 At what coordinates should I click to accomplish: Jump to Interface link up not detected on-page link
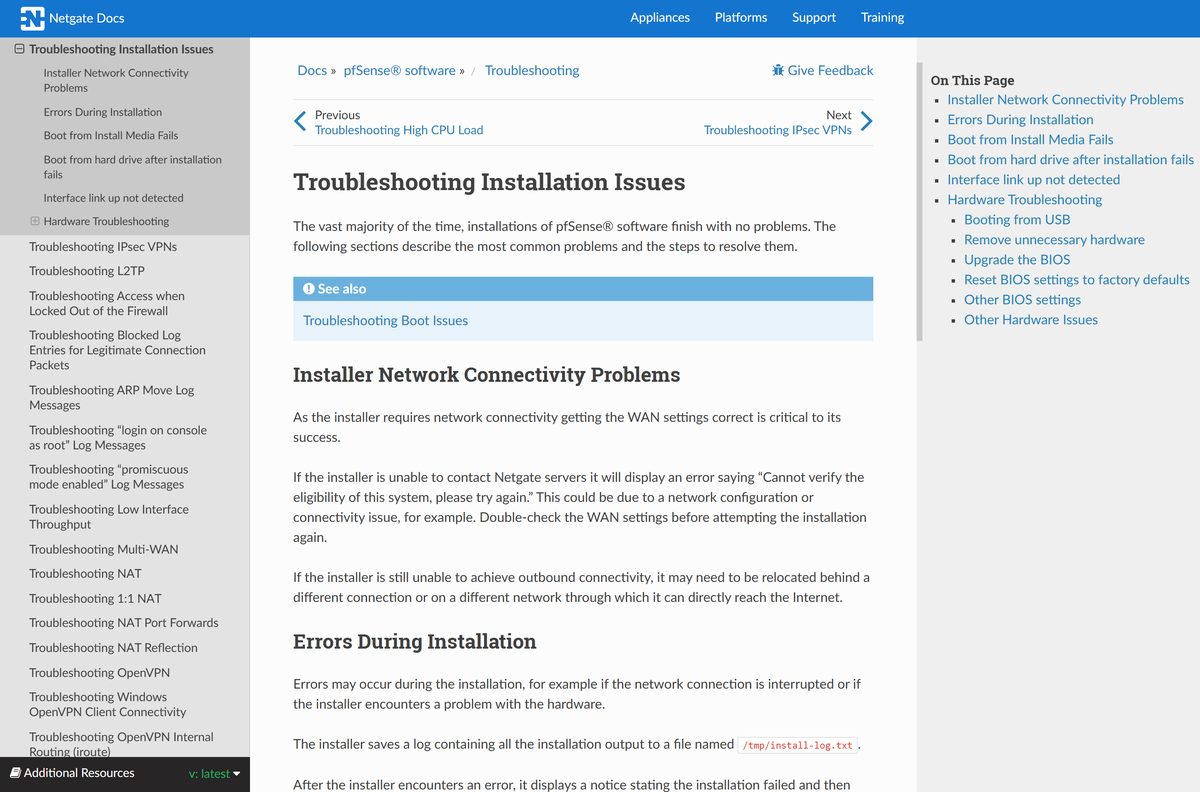point(1033,179)
